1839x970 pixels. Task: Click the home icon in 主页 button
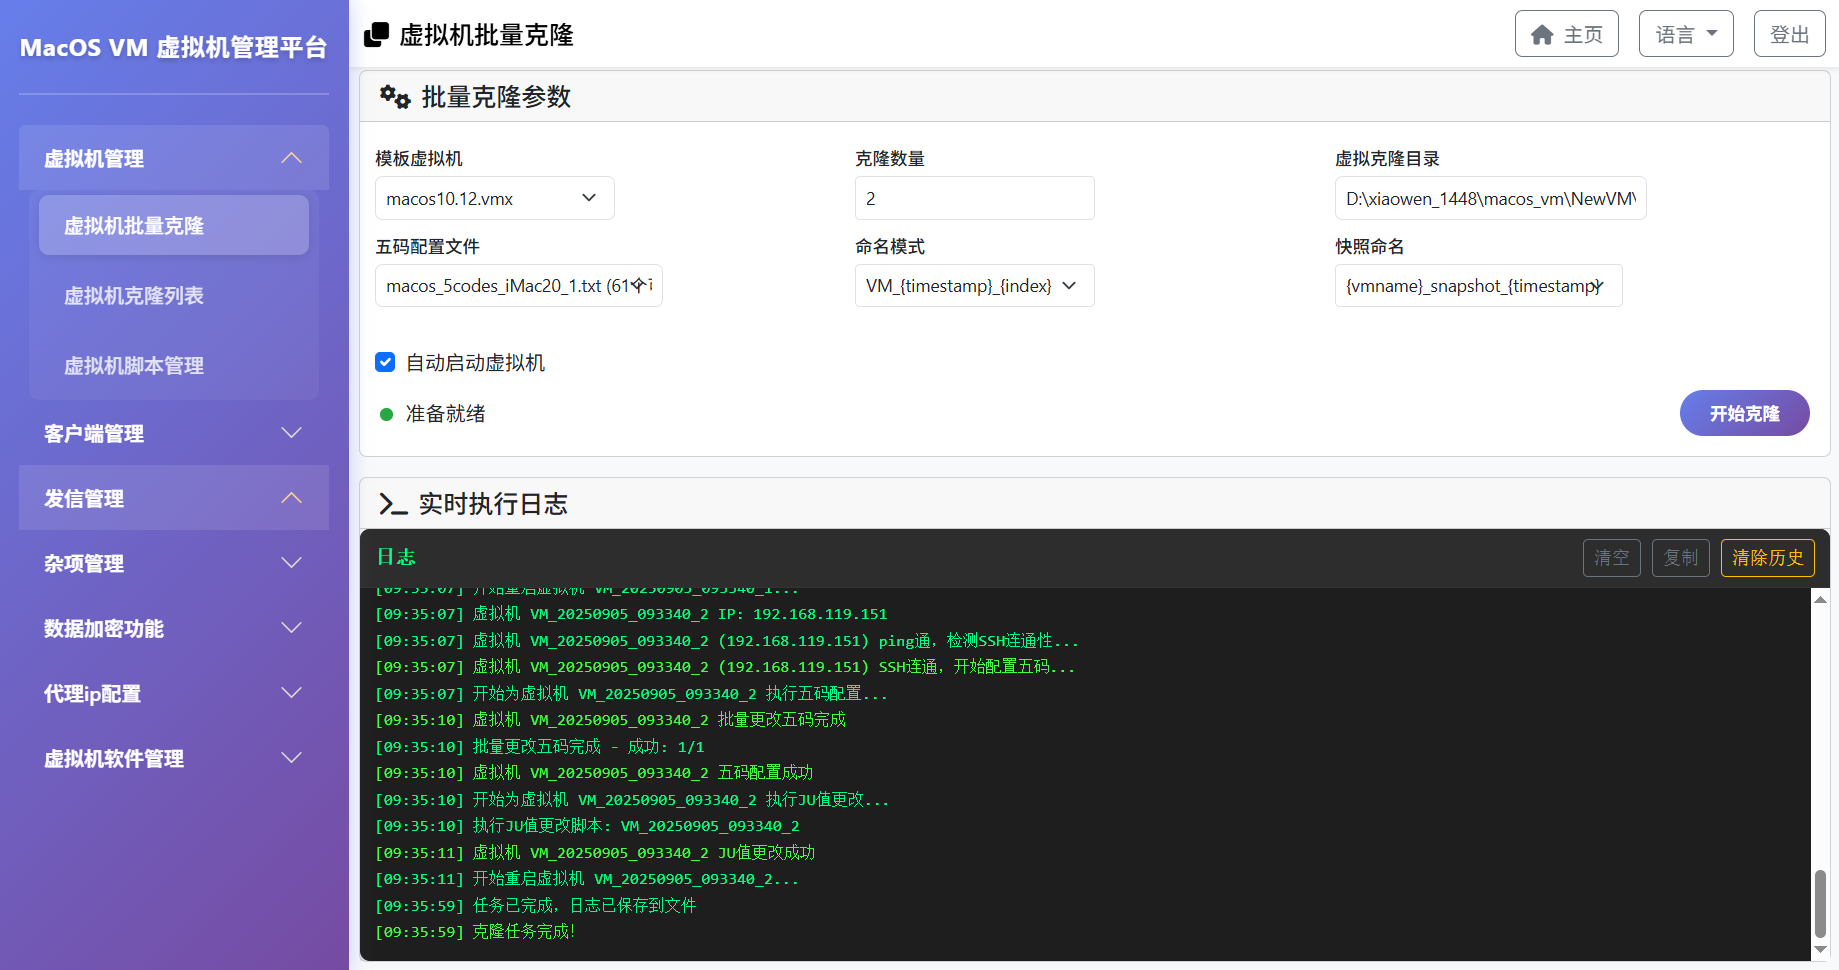tap(1542, 35)
